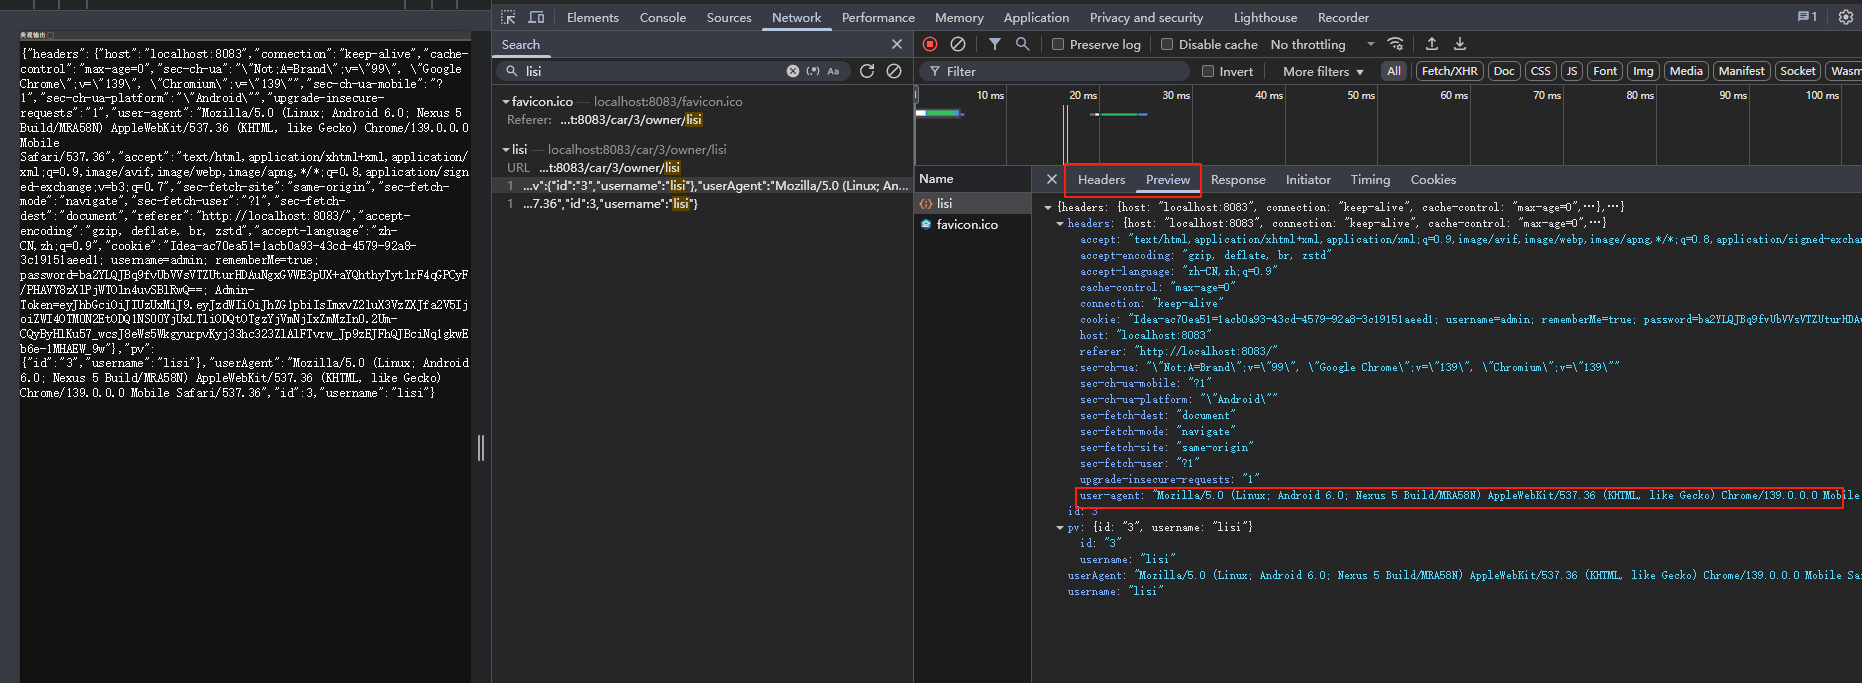Stop recording the network log

click(930, 44)
